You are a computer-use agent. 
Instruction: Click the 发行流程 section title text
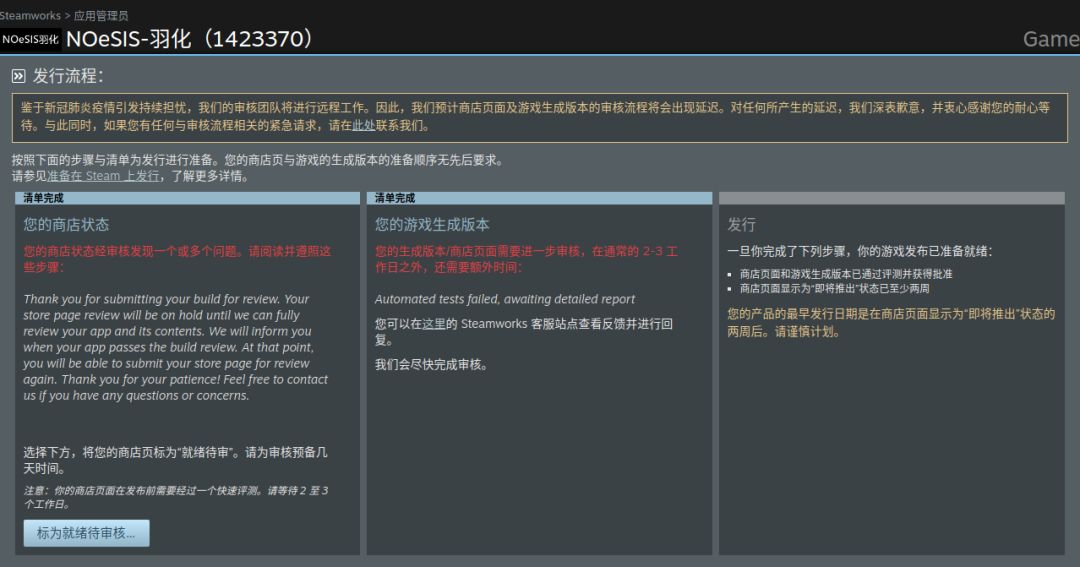click(68, 76)
